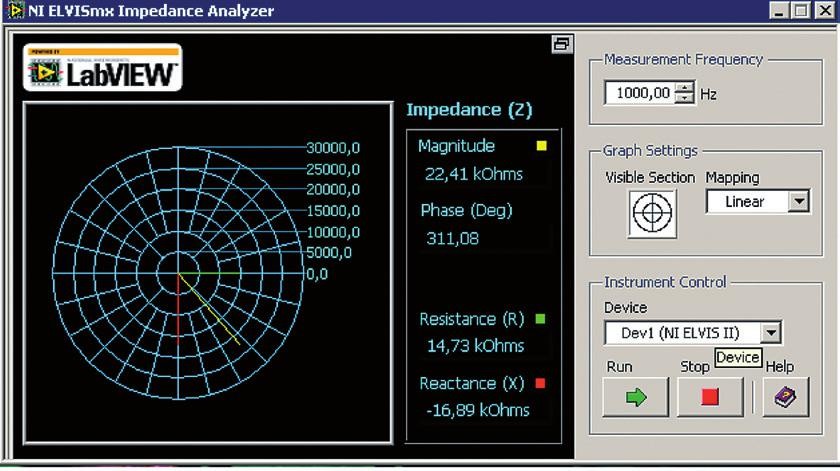Click the NI ELVISmx title bar icon
The width and height of the screenshot is (840, 471).
[14, 10]
